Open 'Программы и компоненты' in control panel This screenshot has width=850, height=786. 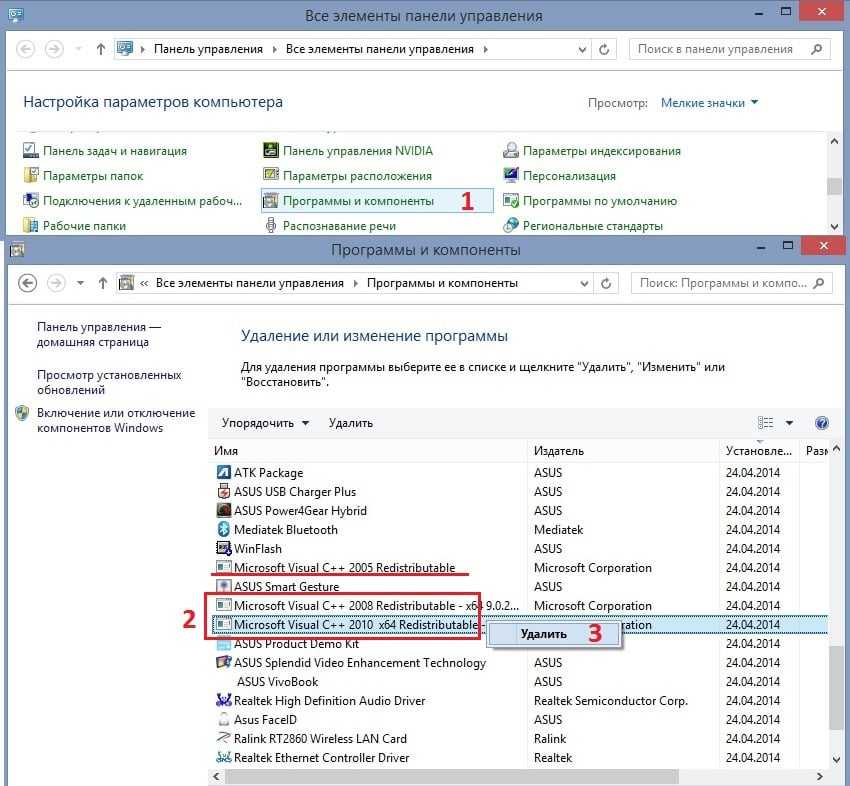(x=358, y=201)
